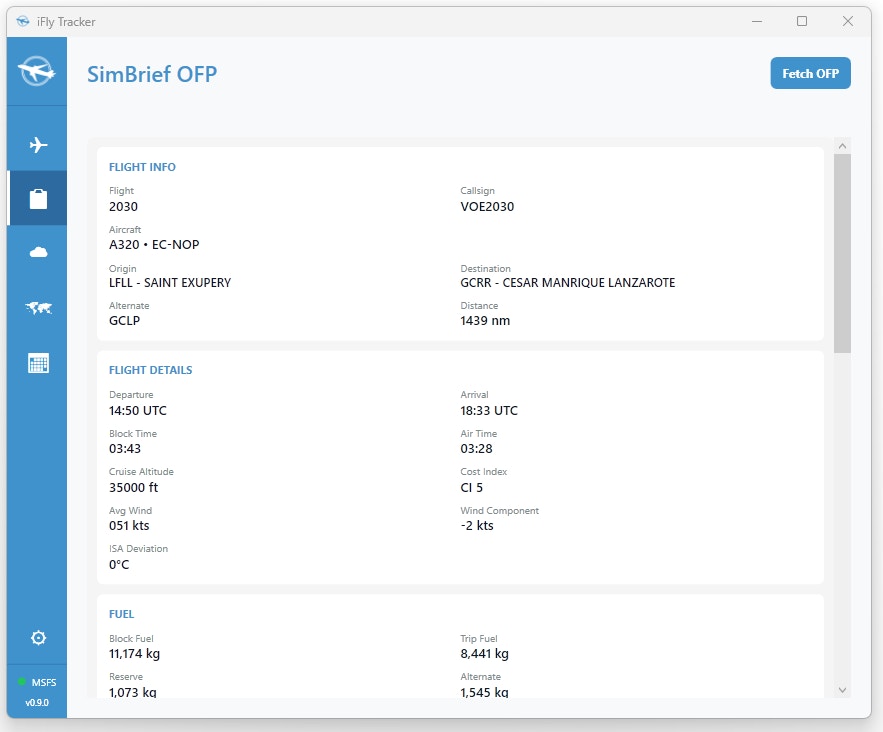Screen dimensions: 883x732
Task: Click the FLIGHT DETAILS section heading
Action: (150, 370)
